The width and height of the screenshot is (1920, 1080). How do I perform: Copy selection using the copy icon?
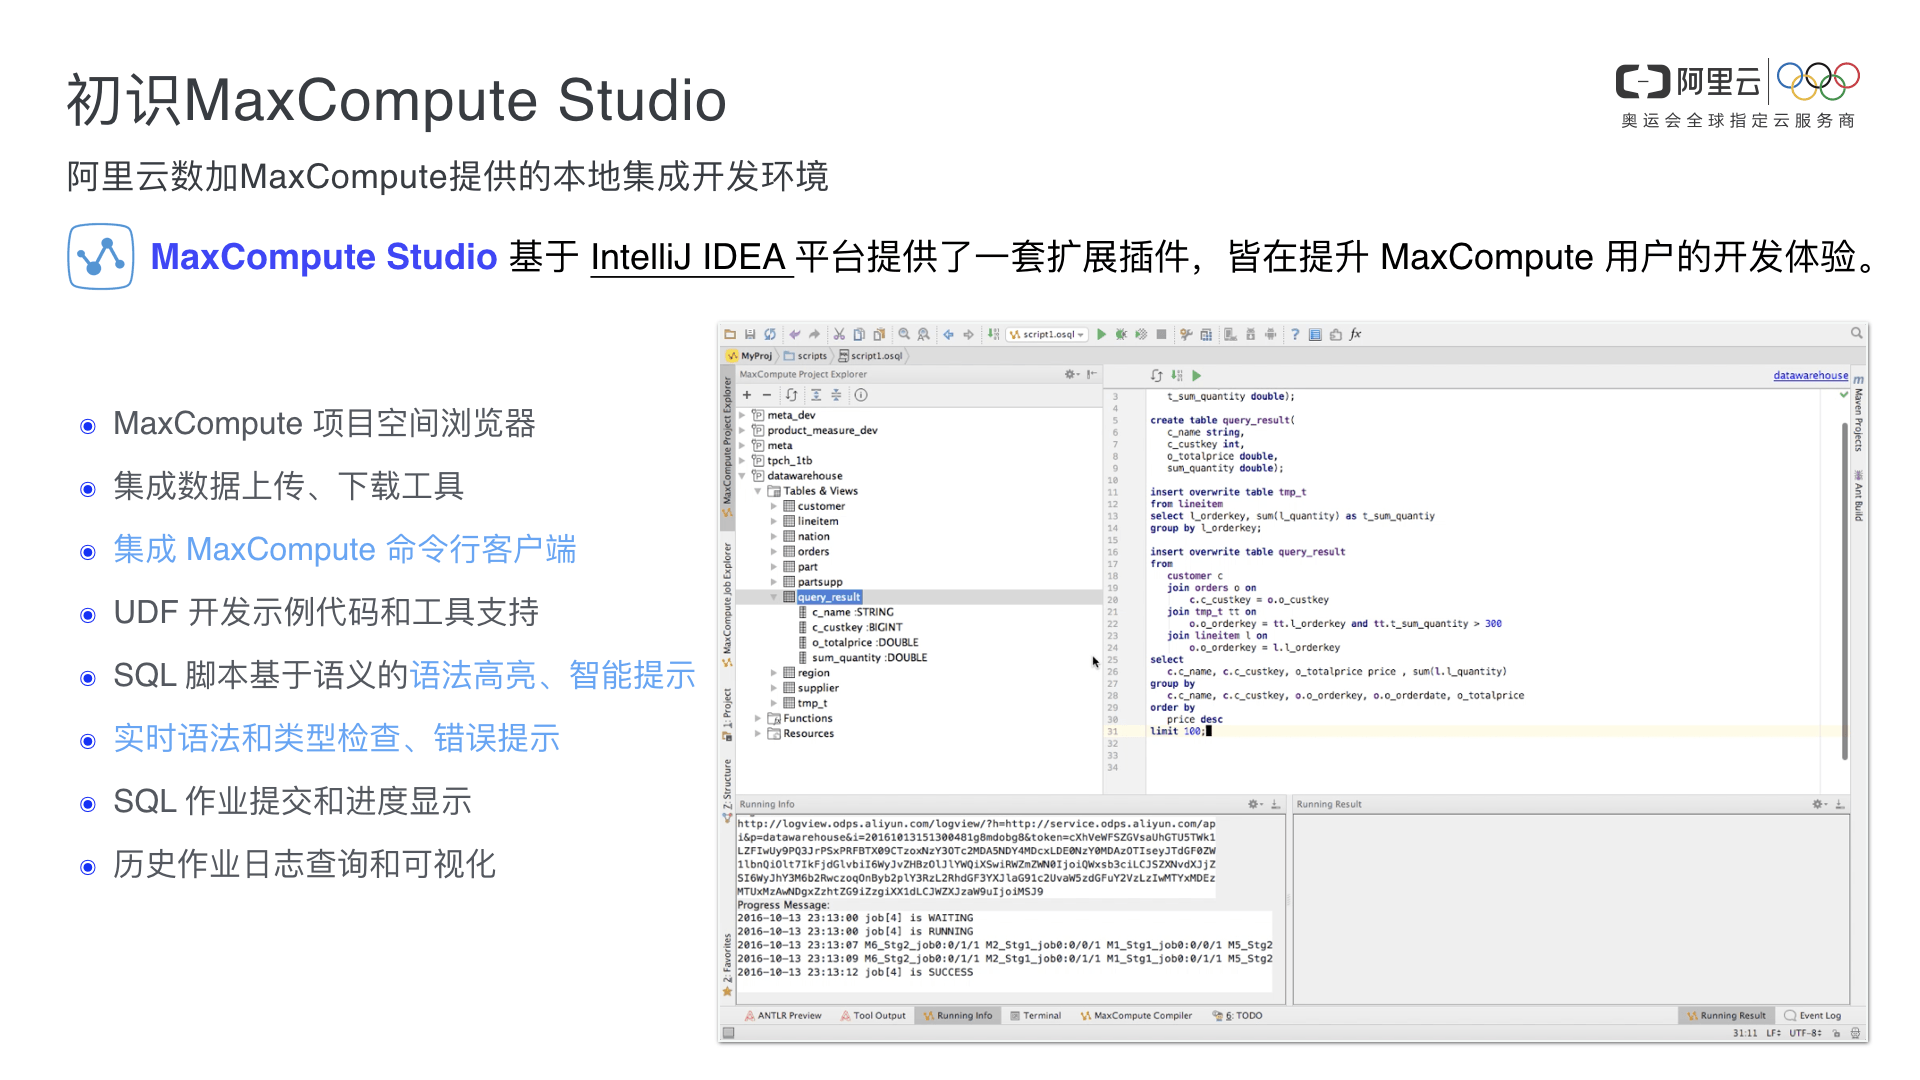[x=859, y=335]
